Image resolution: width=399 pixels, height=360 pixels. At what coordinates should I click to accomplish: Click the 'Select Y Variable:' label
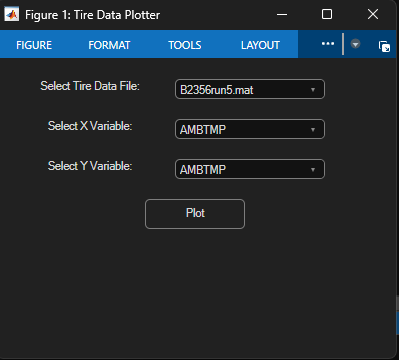click(90, 166)
